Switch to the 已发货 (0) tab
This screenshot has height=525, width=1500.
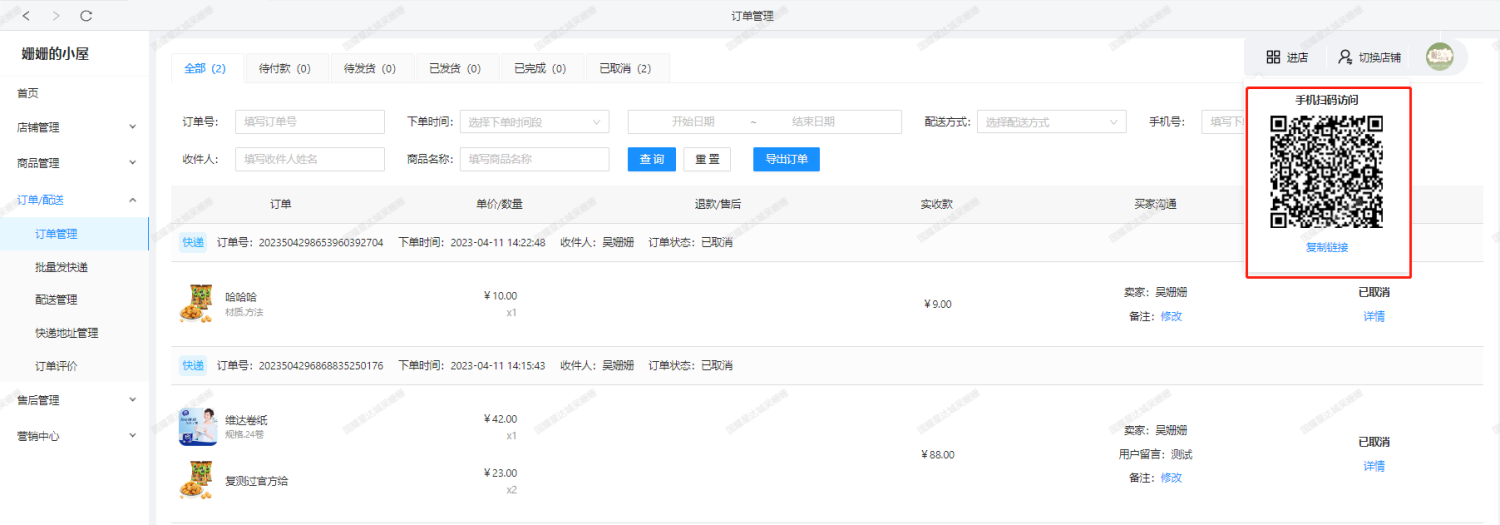point(455,69)
